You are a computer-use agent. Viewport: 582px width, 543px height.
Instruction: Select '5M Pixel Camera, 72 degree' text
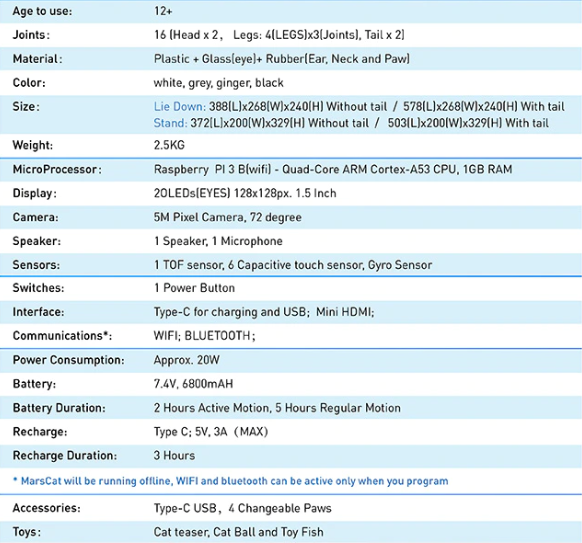[x=228, y=217]
